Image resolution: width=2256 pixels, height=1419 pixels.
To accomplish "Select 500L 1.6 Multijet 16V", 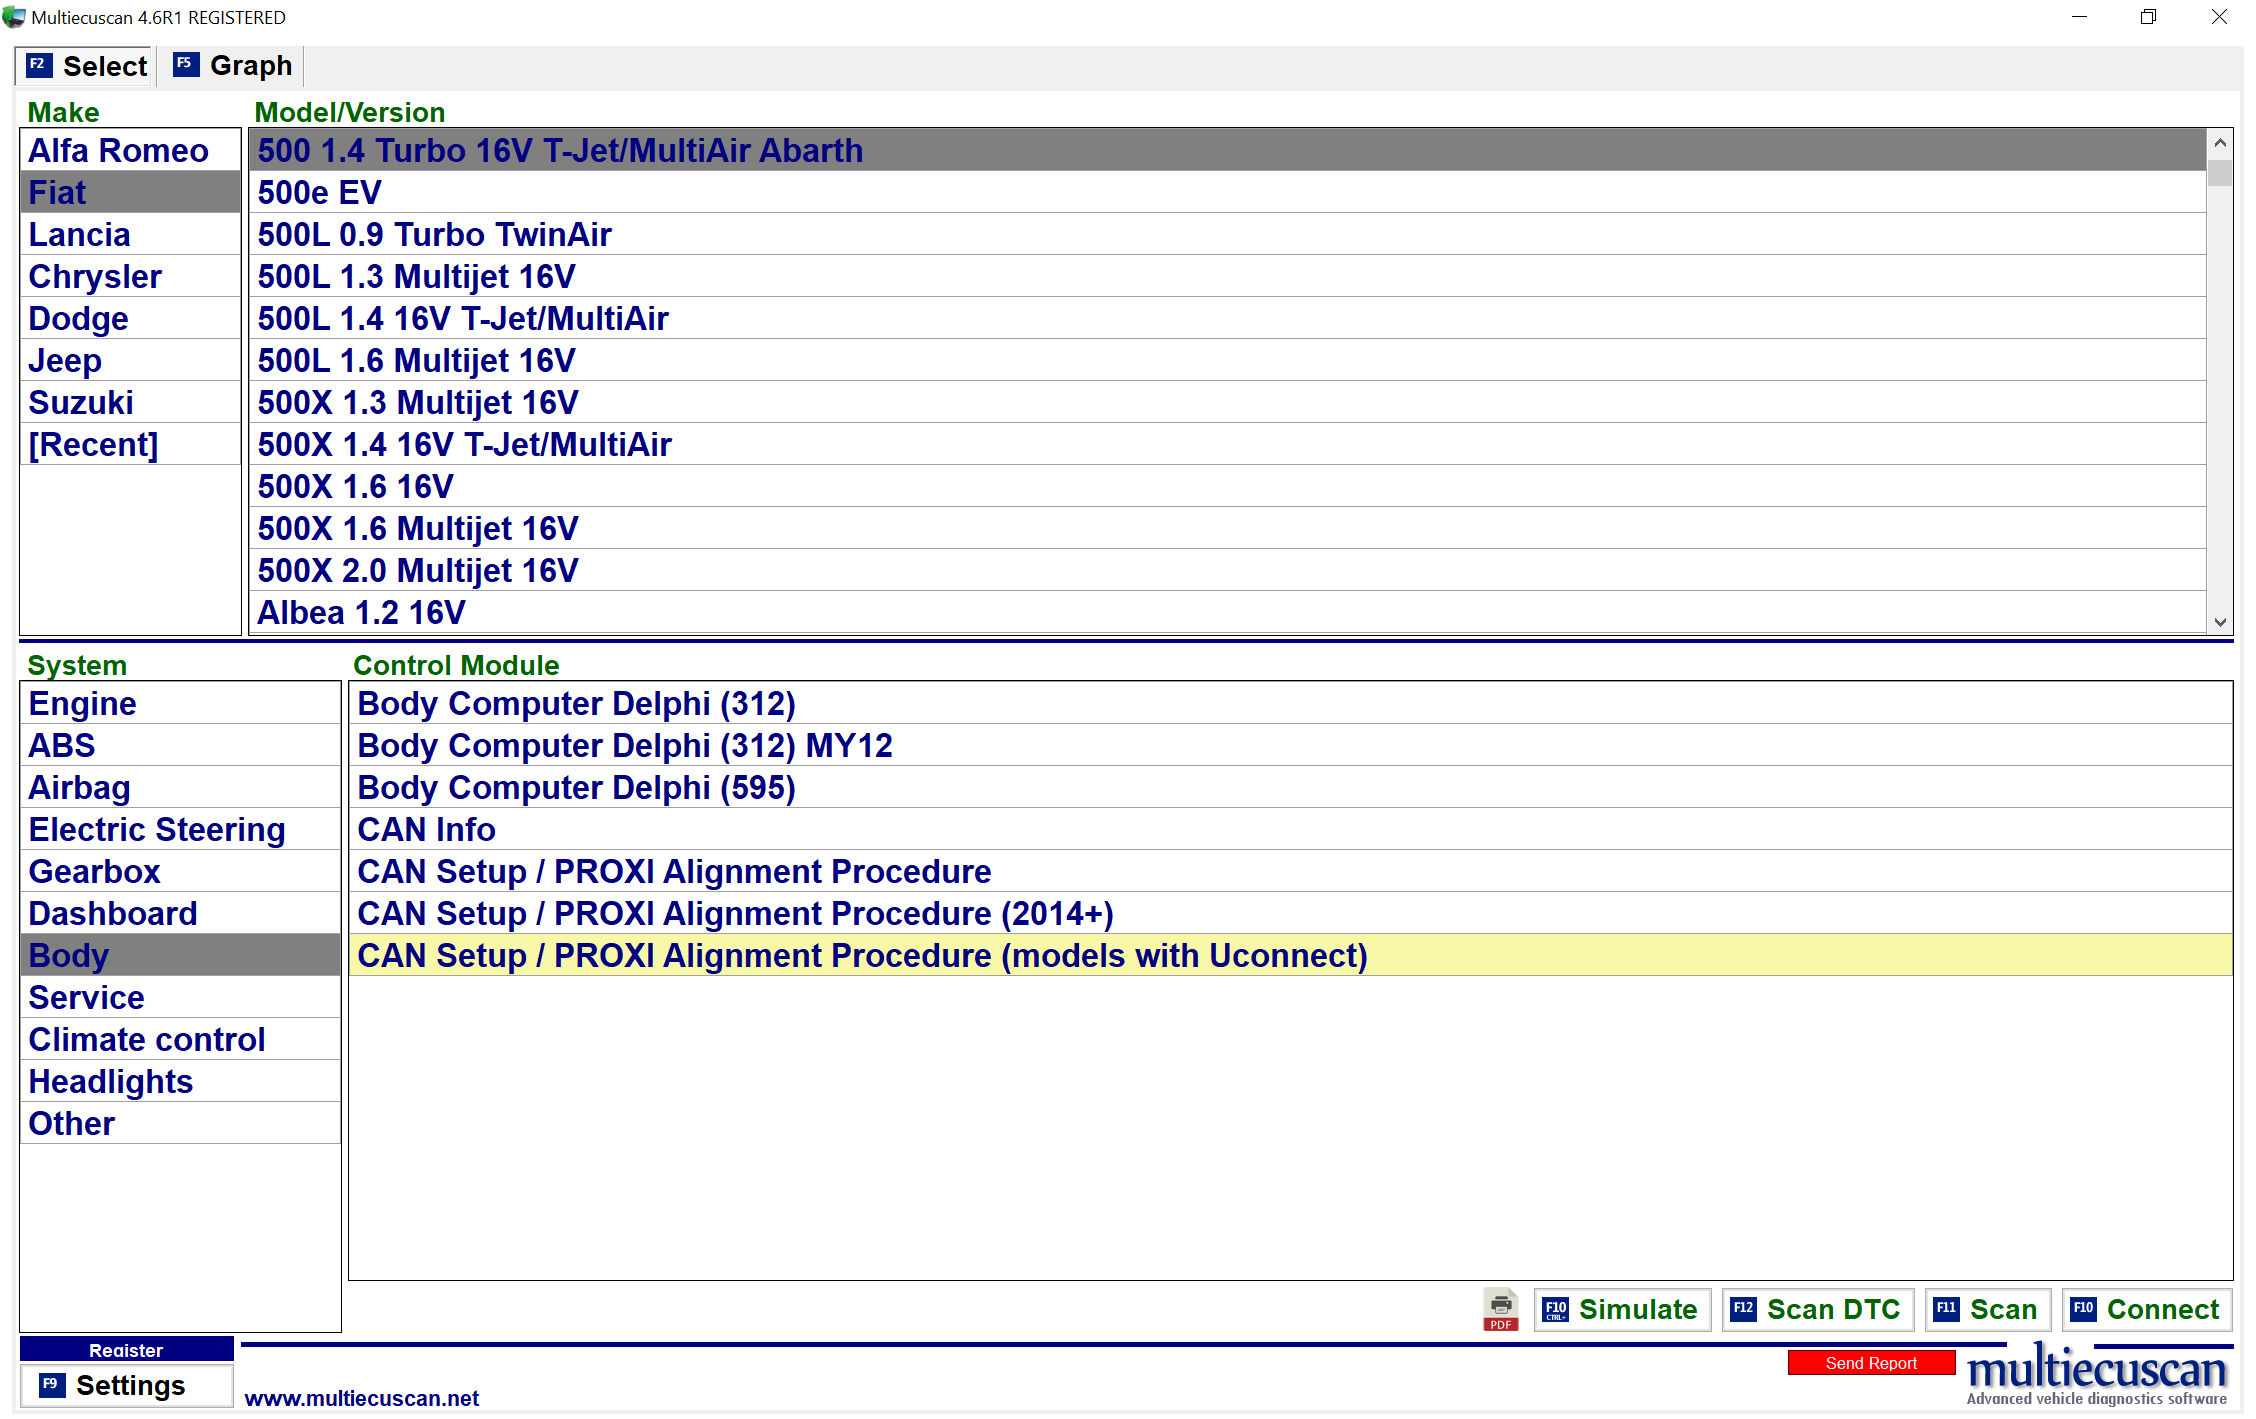I will [1227, 360].
